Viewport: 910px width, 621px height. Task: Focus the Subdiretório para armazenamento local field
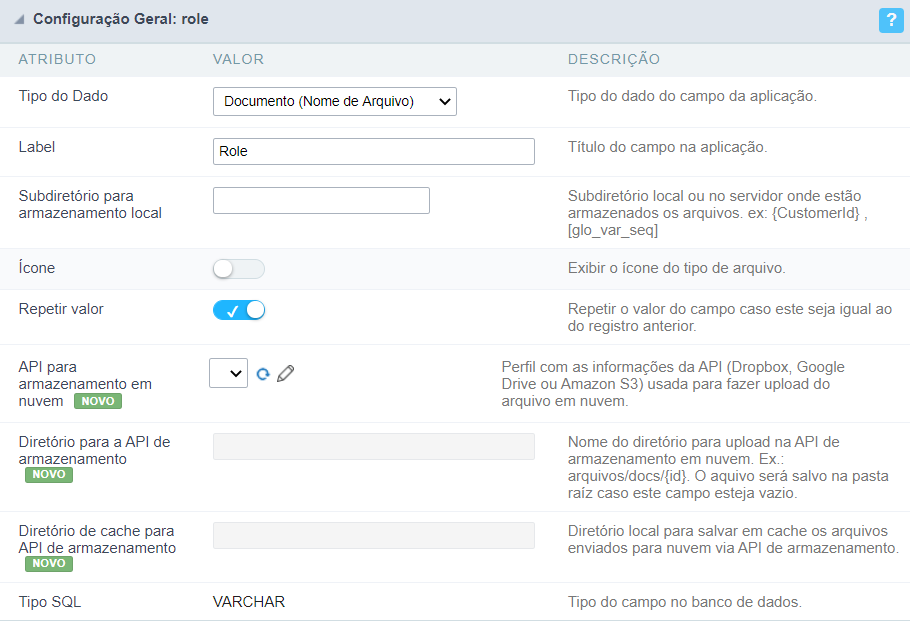point(321,200)
